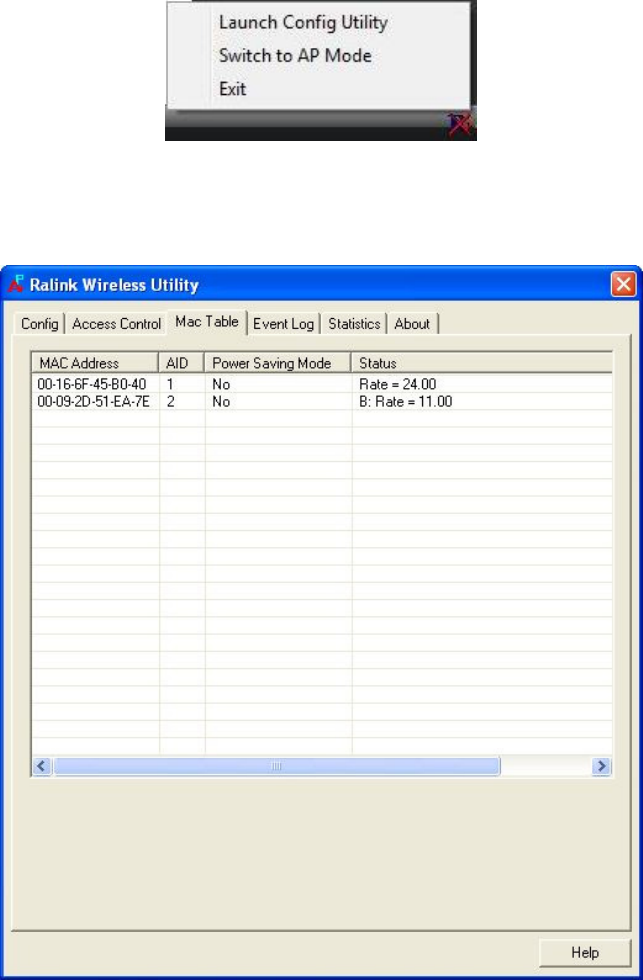Open the Event Log tab
Viewport: 643px width, 980px height.
(283, 324)
